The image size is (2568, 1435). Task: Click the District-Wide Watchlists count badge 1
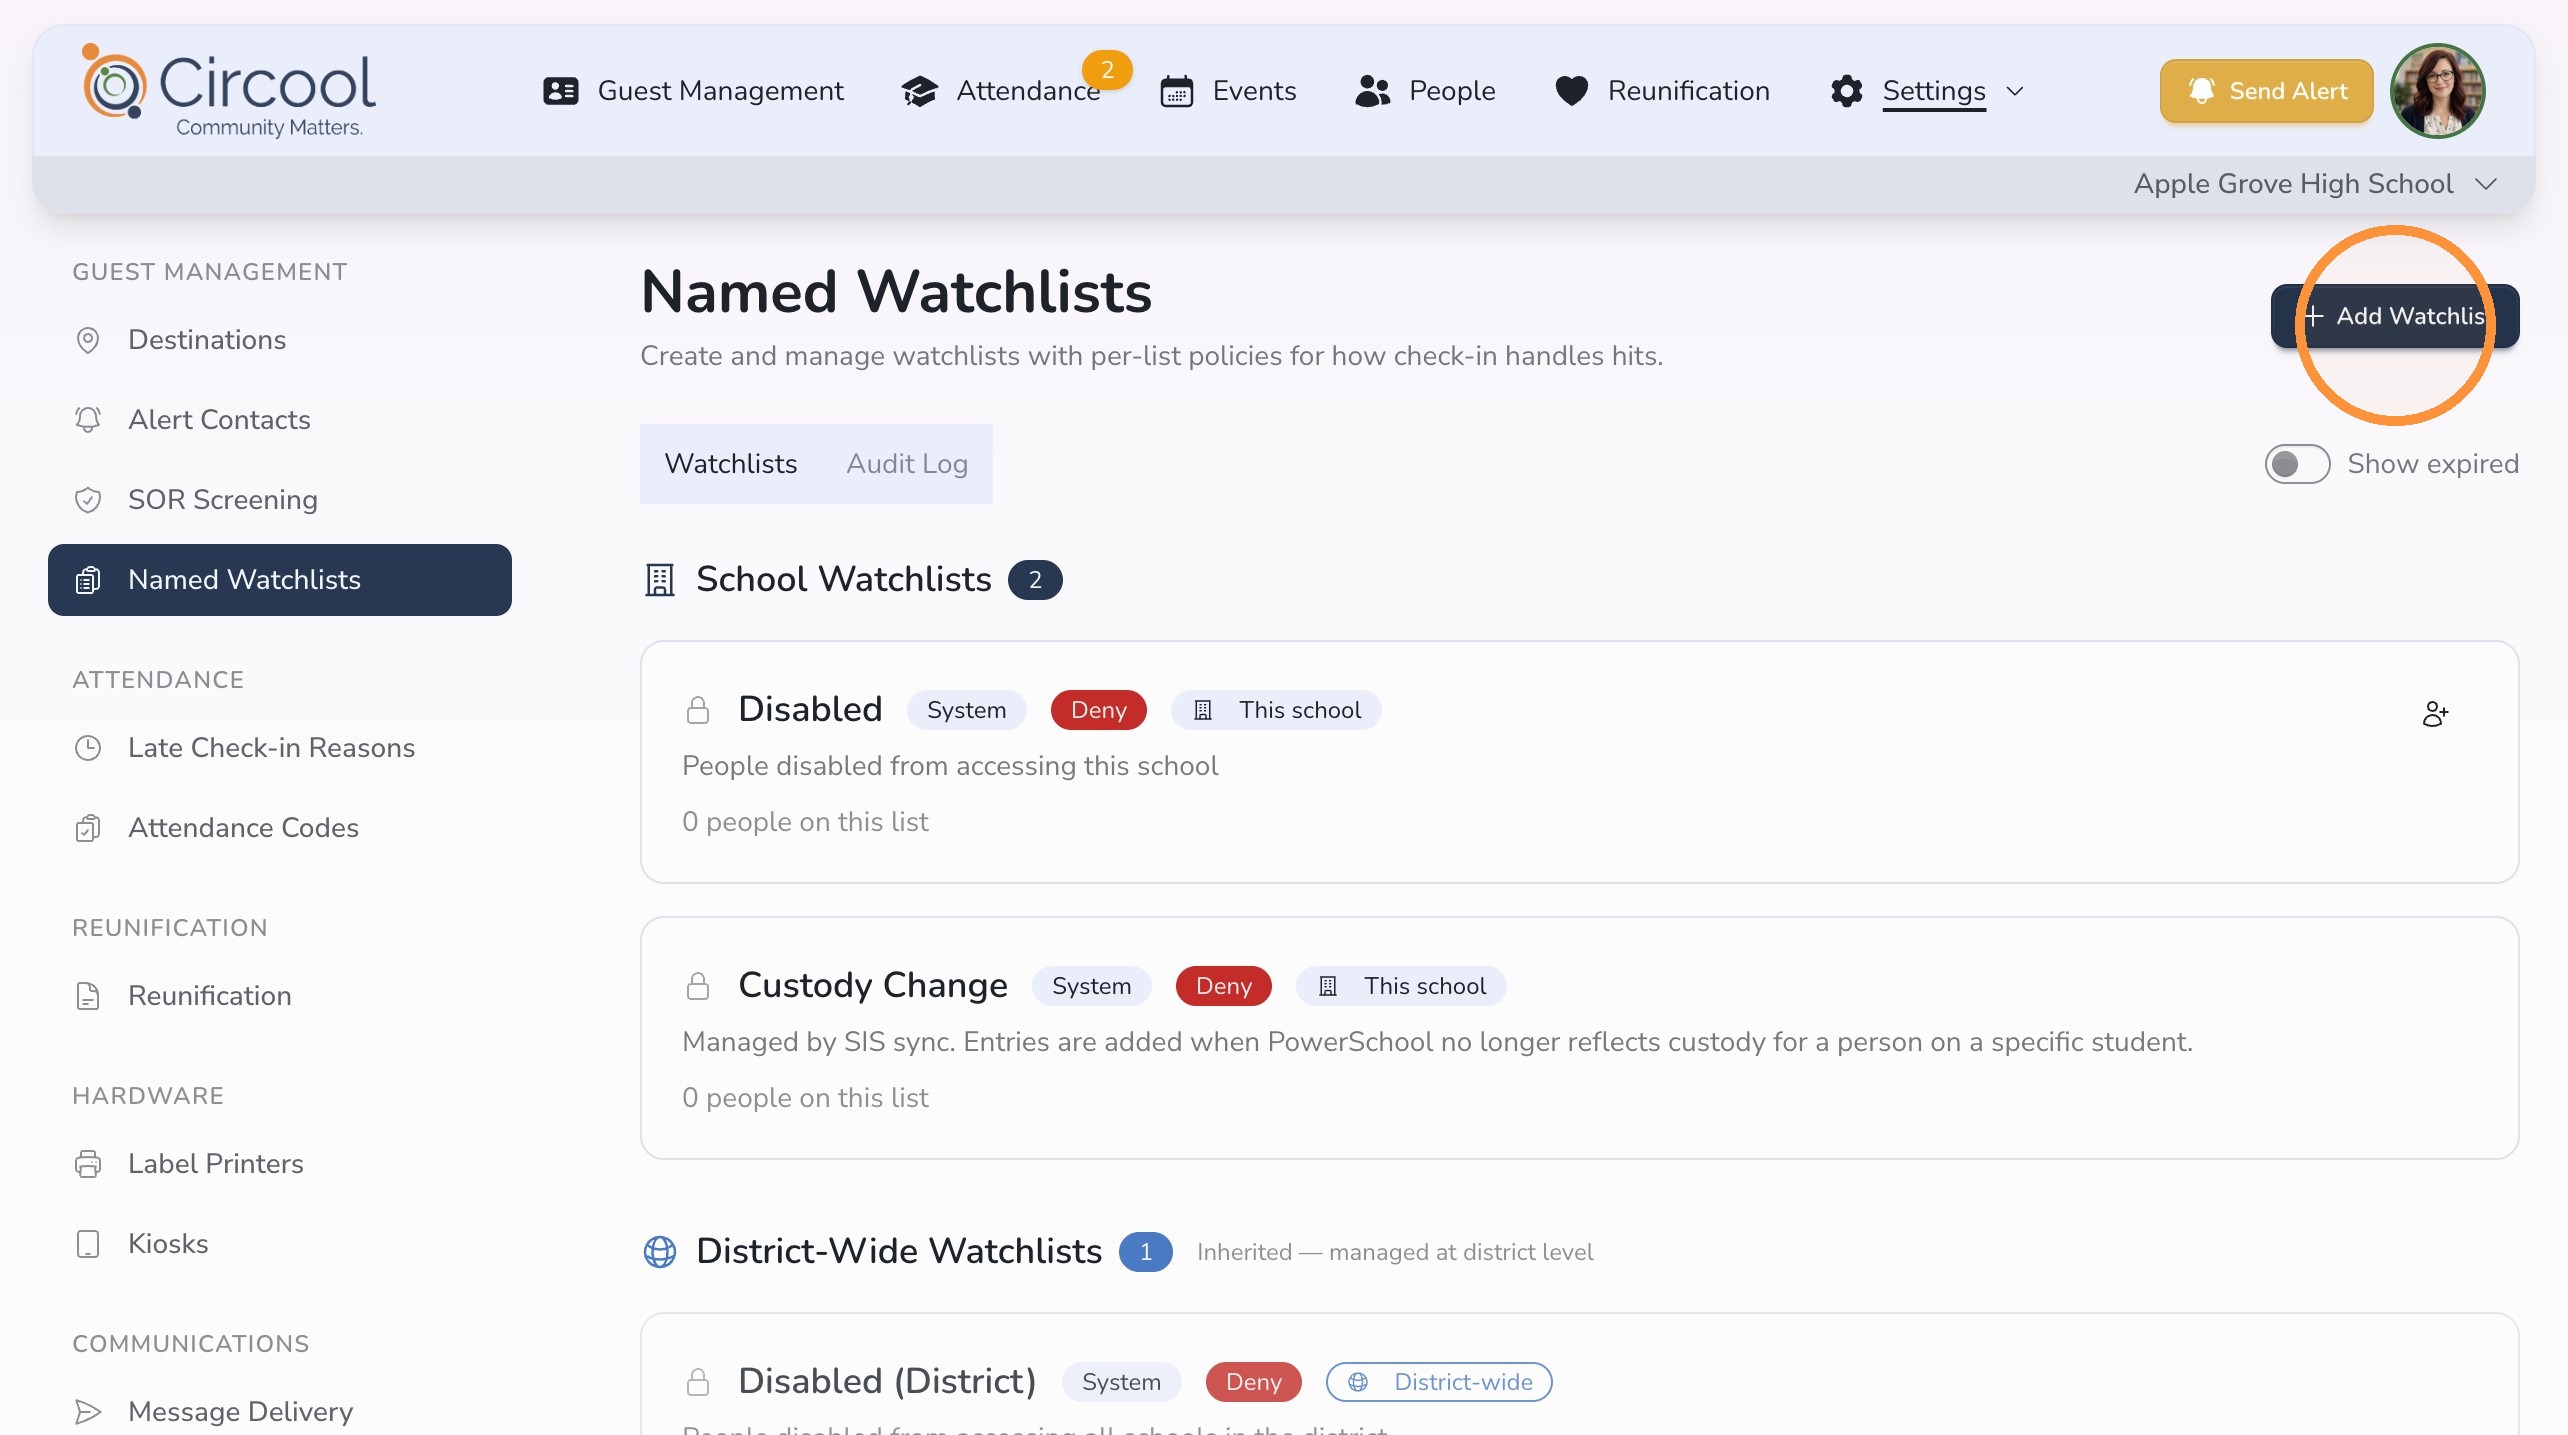tap(1146, 1252)
